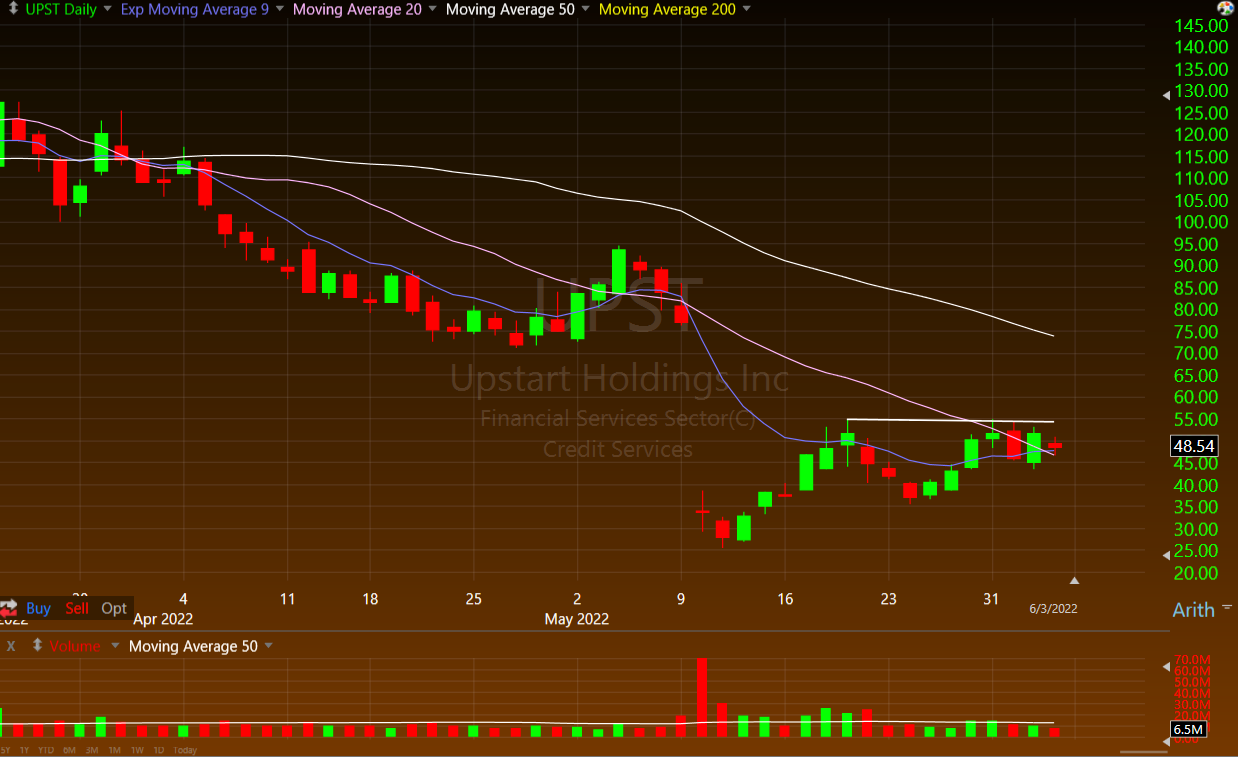1238x757 pixels.
Task: Click the 100.00 price axis label
Action: 1201,222
